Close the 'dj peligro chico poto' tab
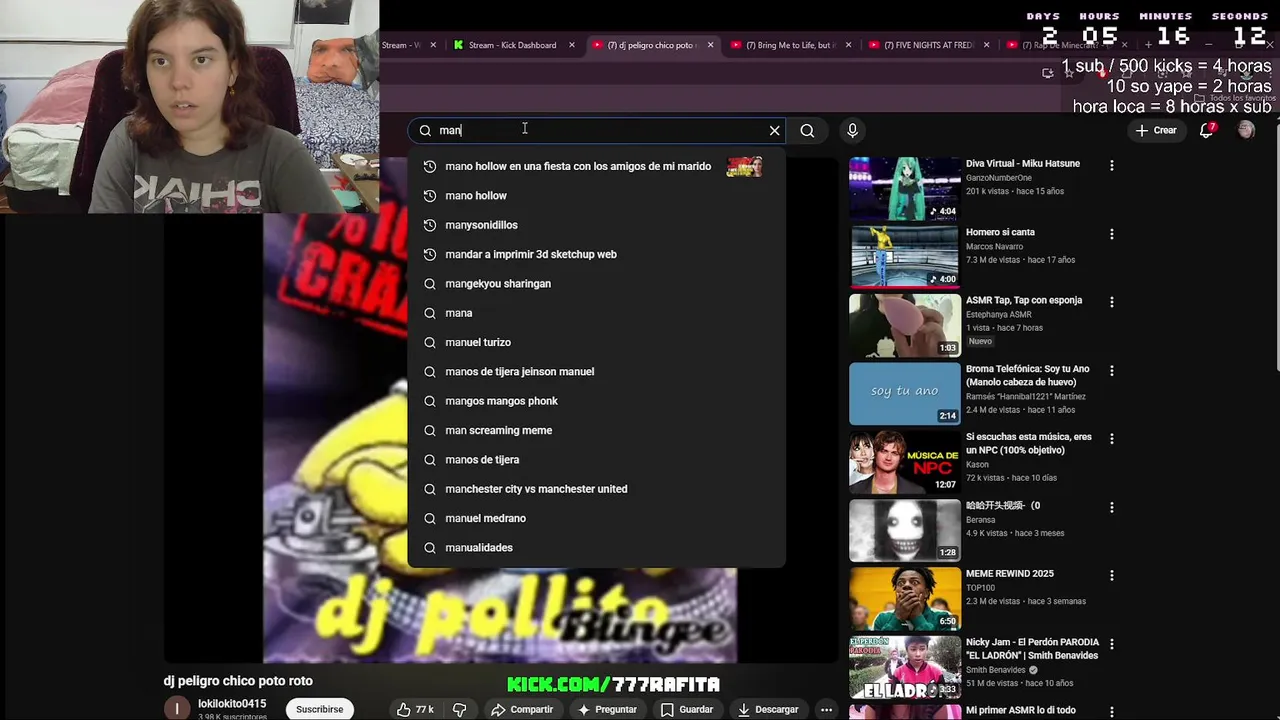 (711, 45)
